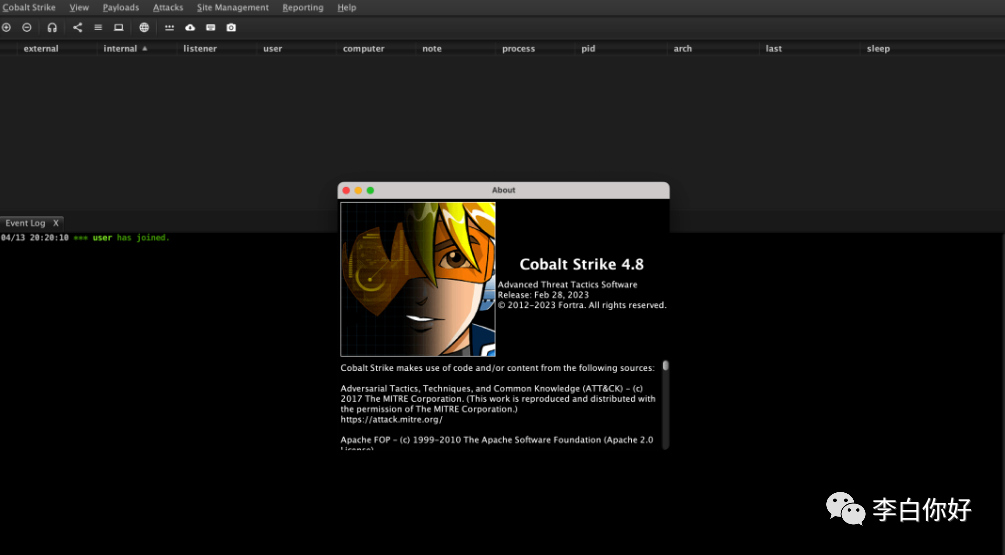The width and height of the screenshot is (1005, 555).
Task: Maximize the About window with green button
Action: coord(370,190)
